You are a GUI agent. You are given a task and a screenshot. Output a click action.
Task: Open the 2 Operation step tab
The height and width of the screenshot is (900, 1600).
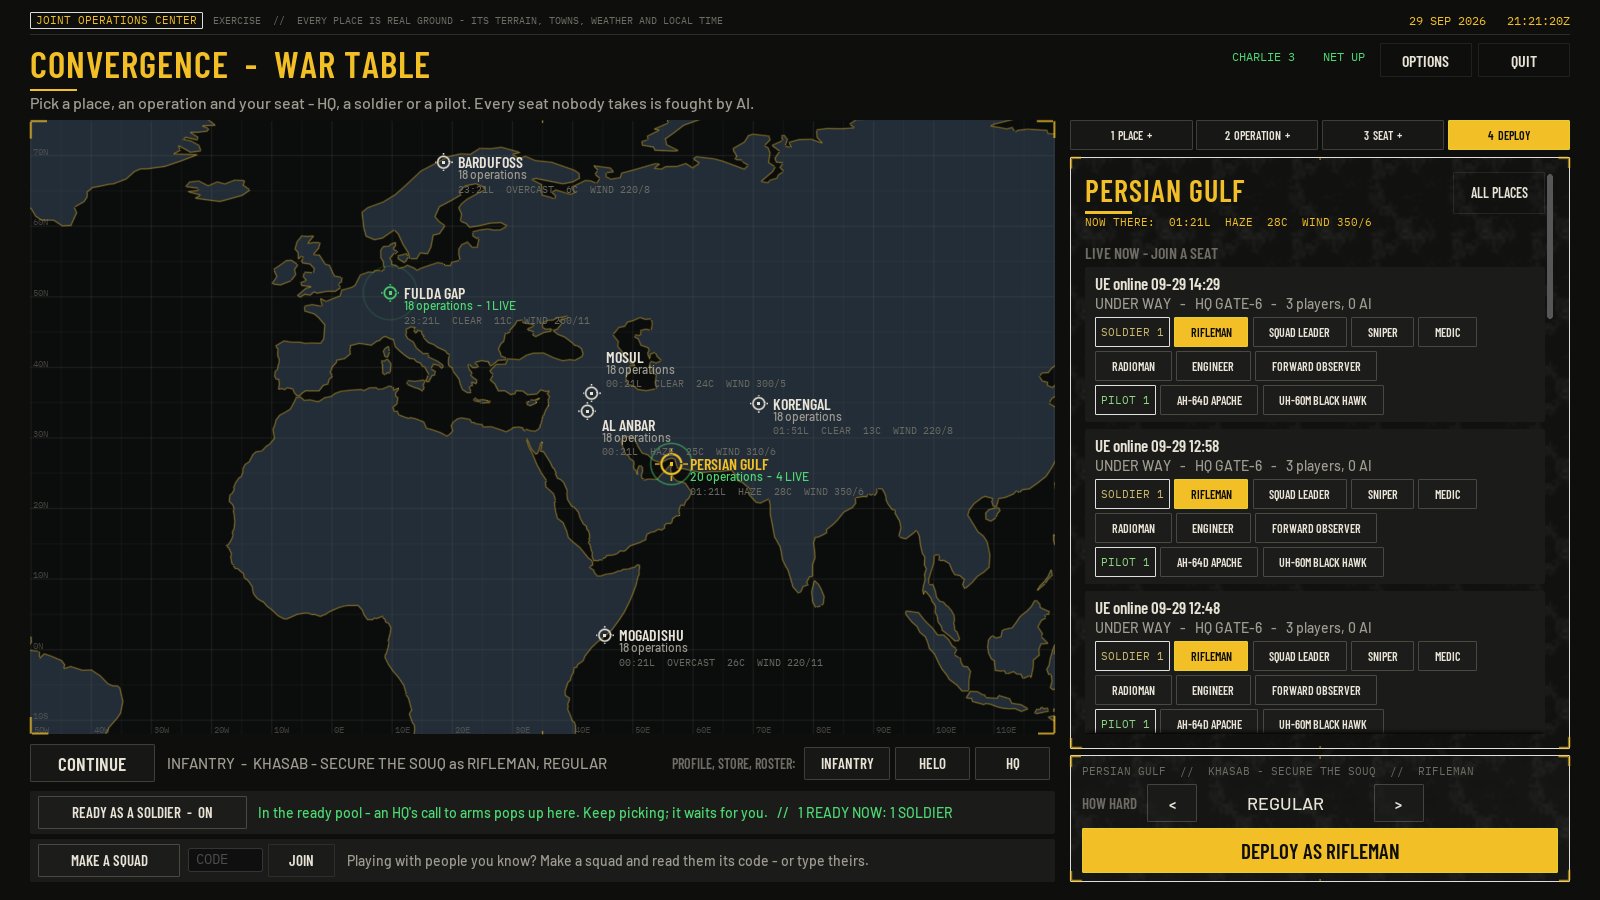tap(1257, 135)
